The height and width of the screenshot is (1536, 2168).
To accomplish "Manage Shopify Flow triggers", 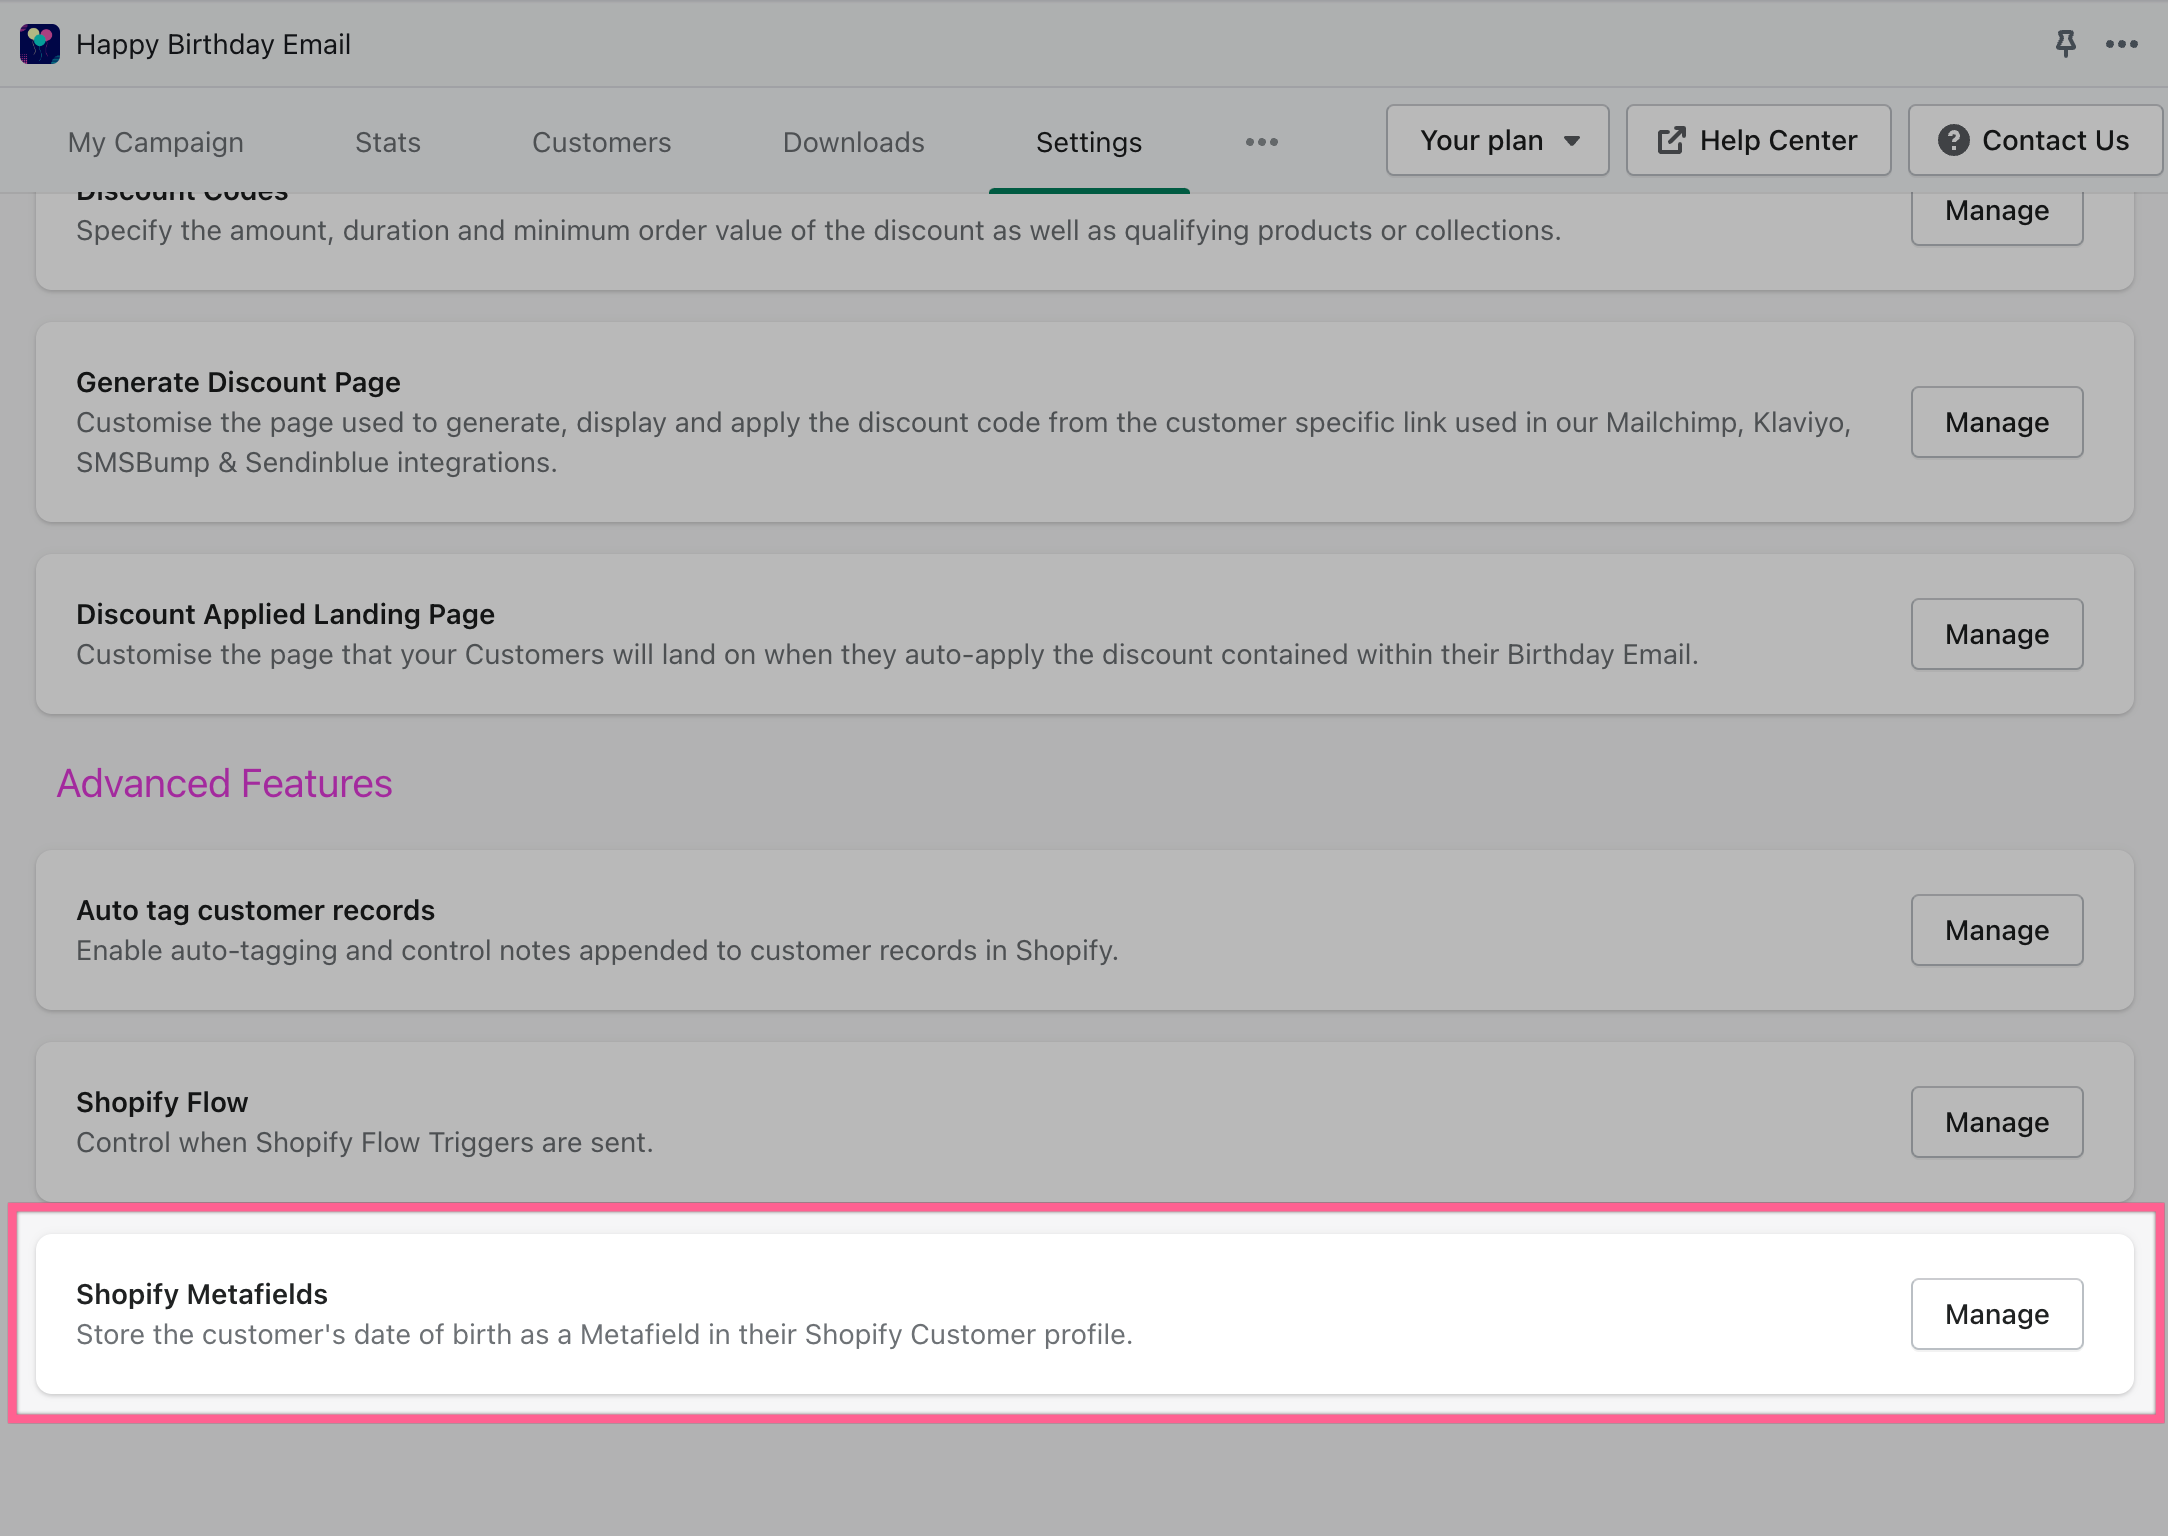I will (x=1996, y=1122).
